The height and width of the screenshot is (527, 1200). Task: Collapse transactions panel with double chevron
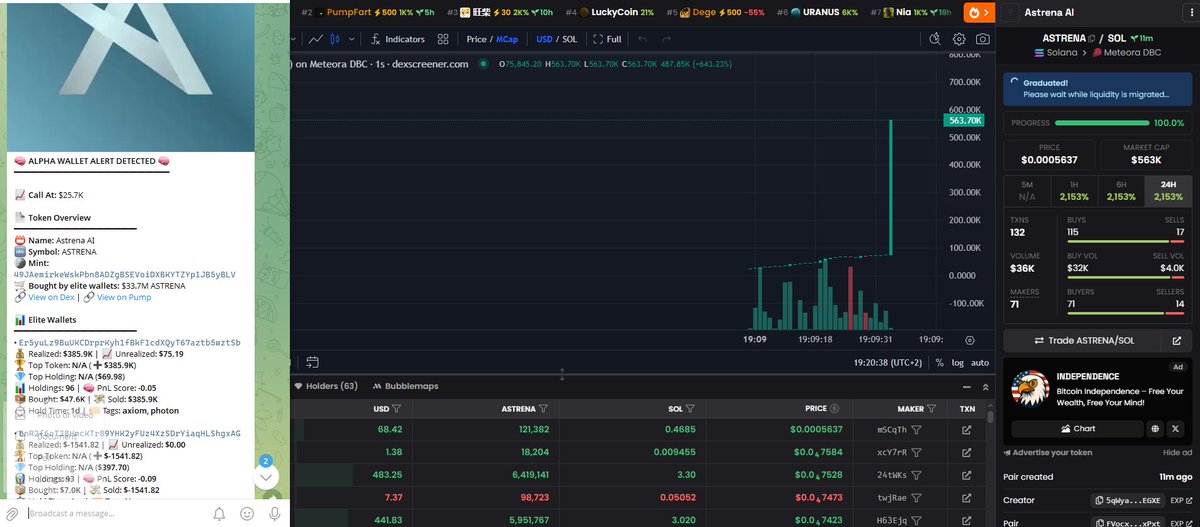[x=984, y=386]
